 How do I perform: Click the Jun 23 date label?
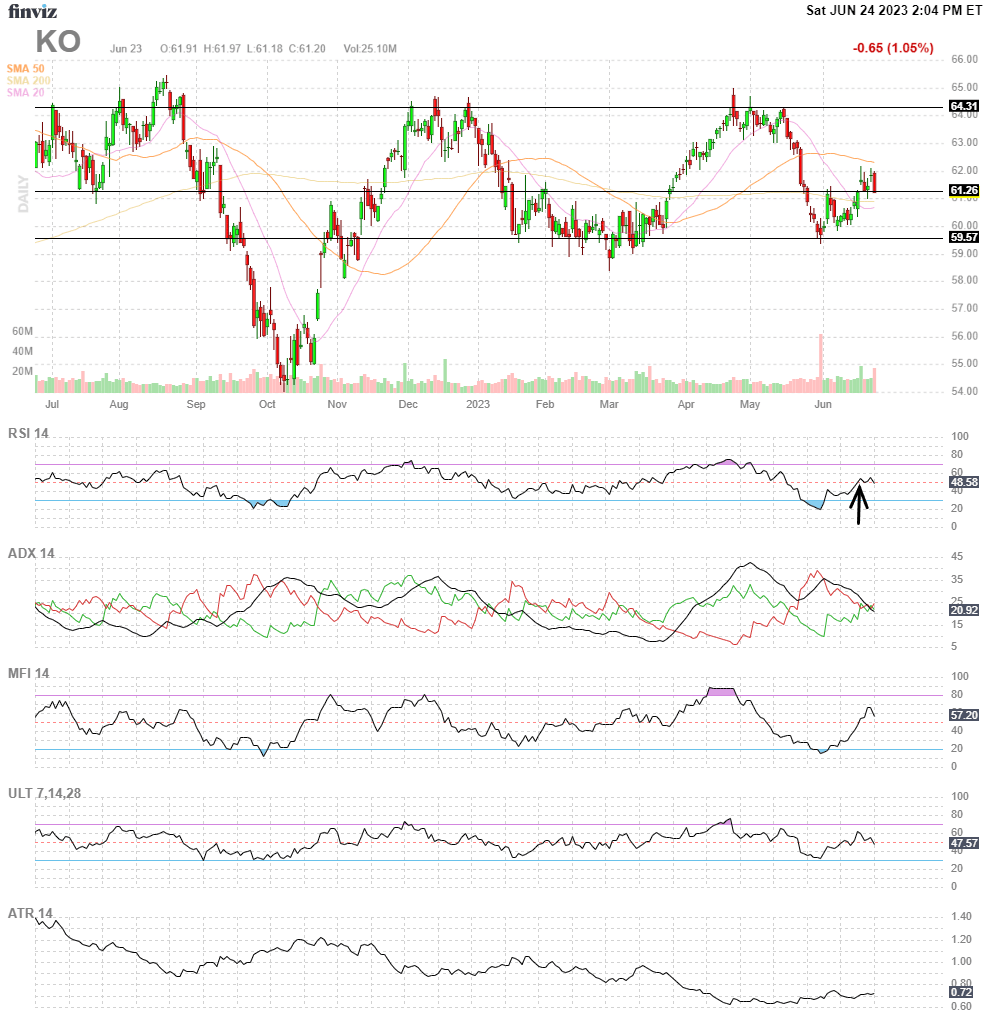126,48
